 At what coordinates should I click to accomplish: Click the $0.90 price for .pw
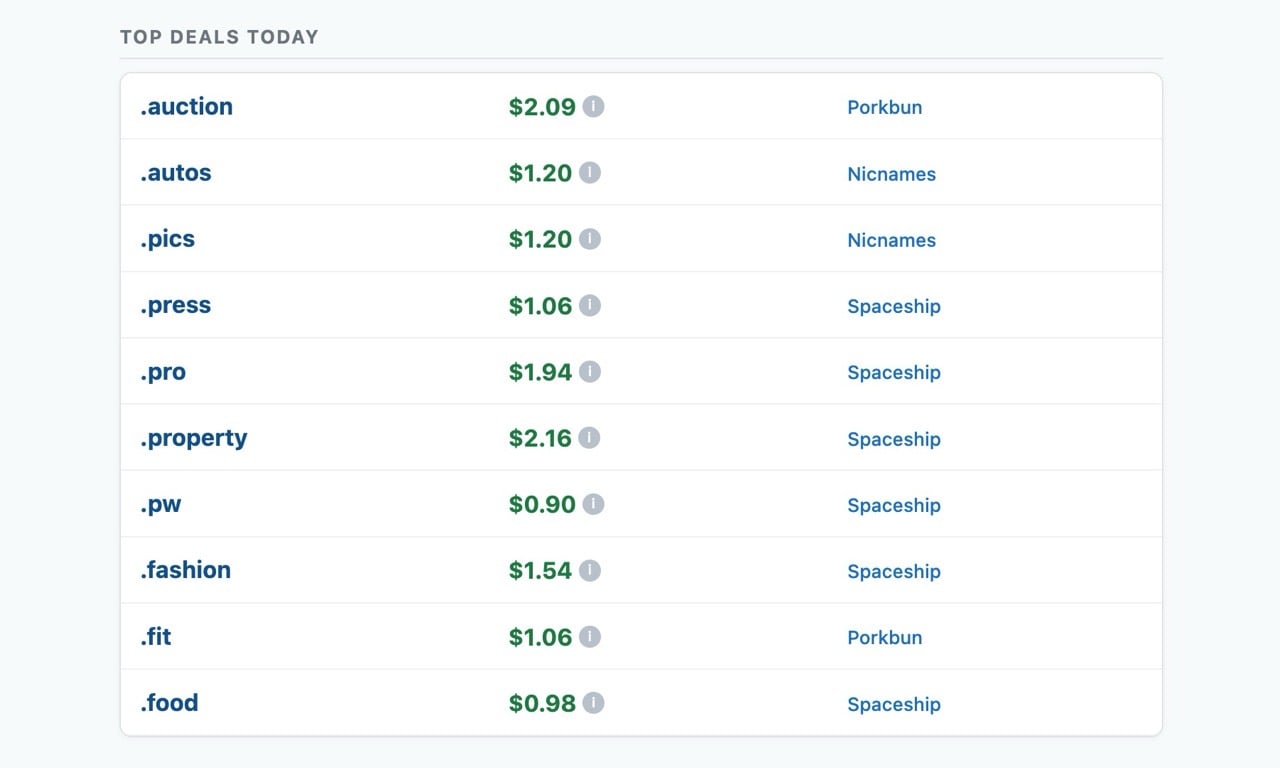[x=542, y=505]
